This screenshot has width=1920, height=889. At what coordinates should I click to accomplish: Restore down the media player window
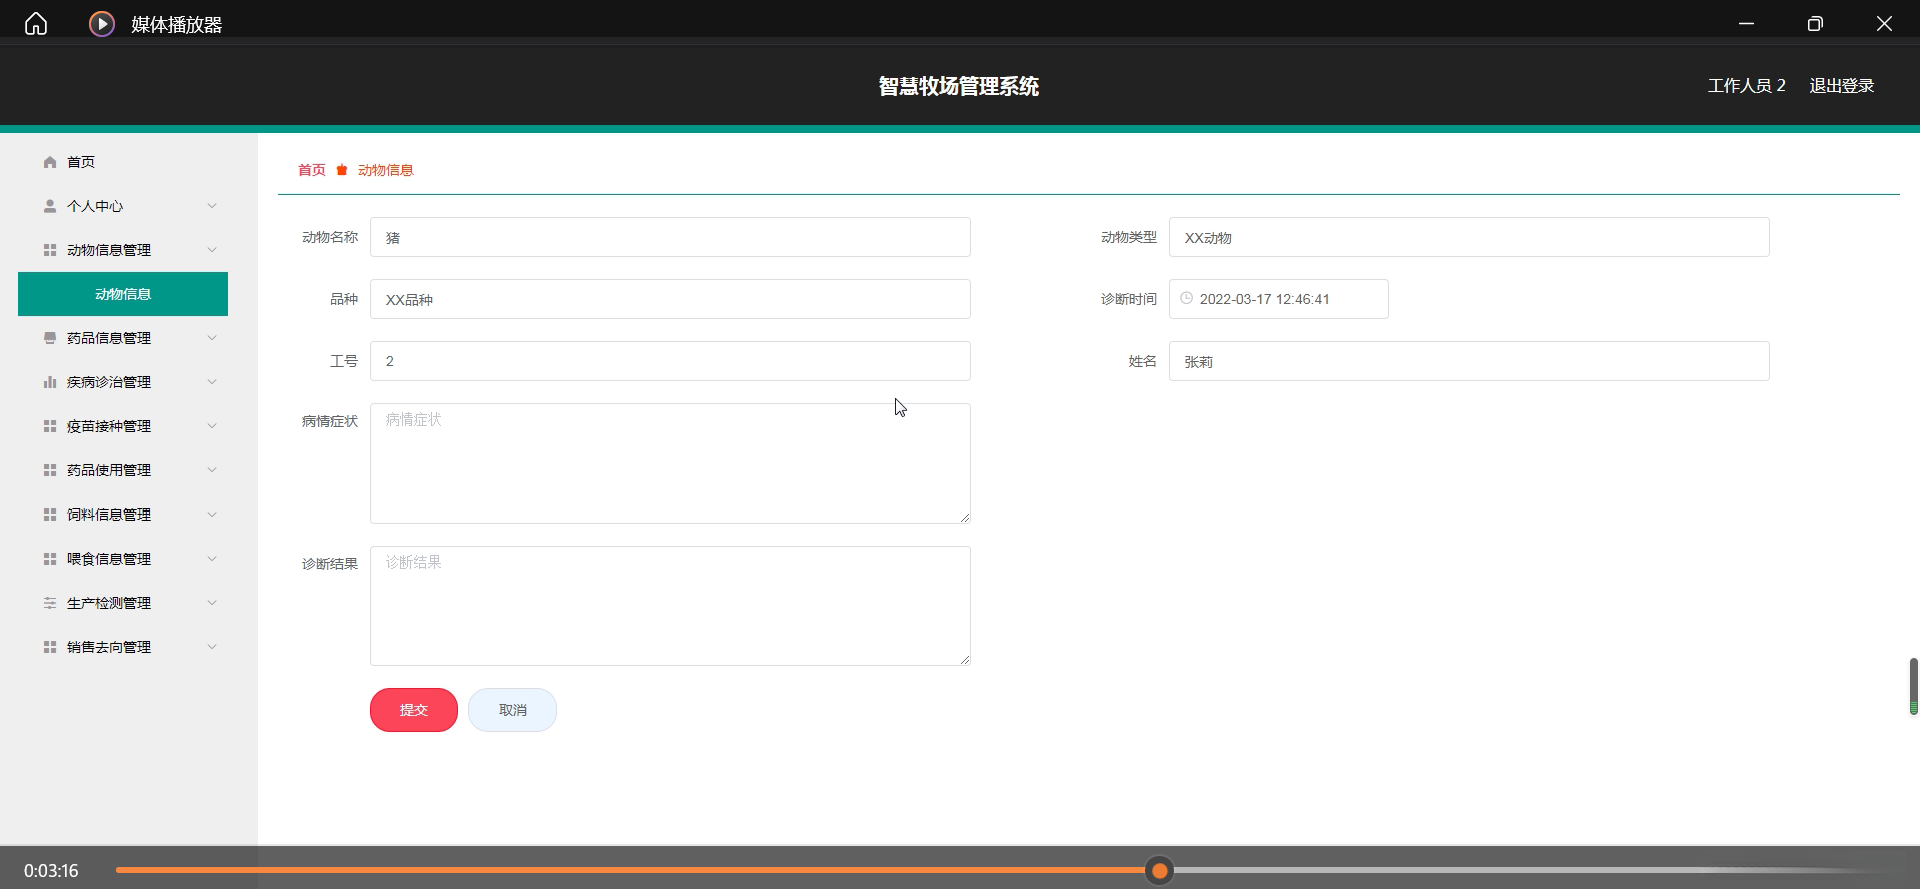click(1815, 24)
